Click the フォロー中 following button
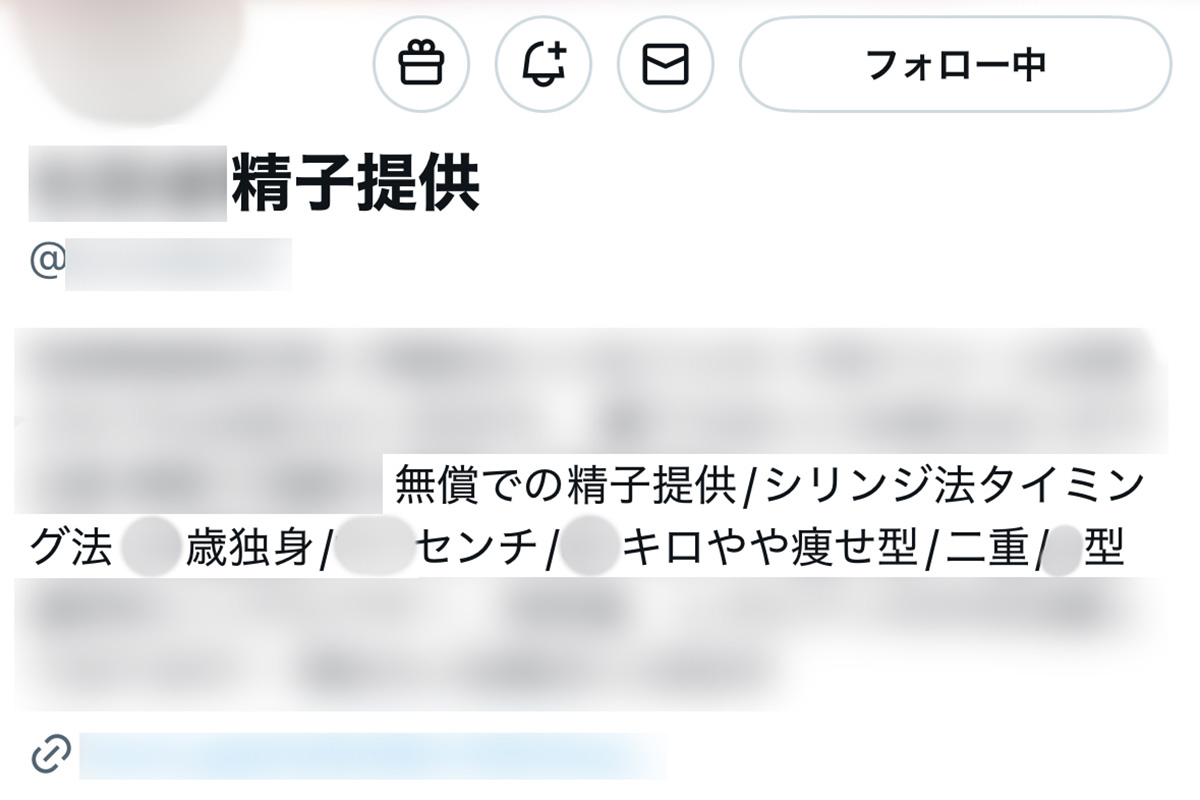Viewport: 1200px width, 800px height. pyautogui.click(x=955, y=64)
